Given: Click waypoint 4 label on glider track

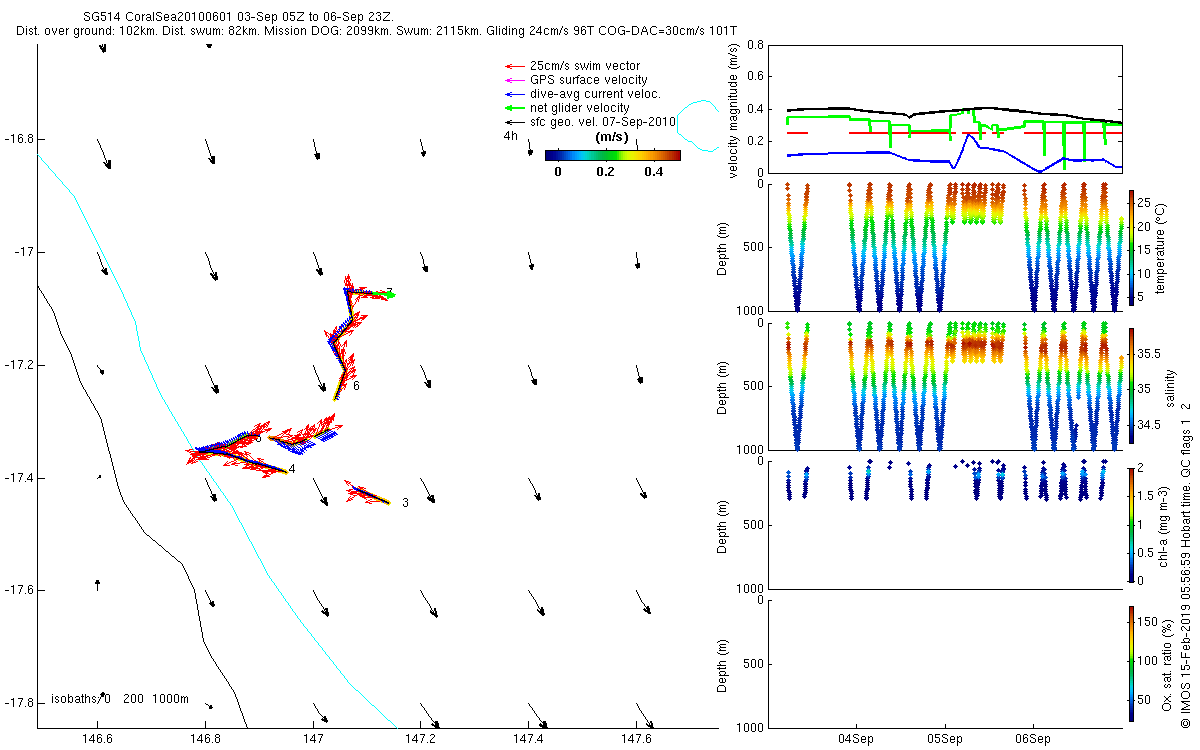Looking at the screenshot, I should coord(292,469).
